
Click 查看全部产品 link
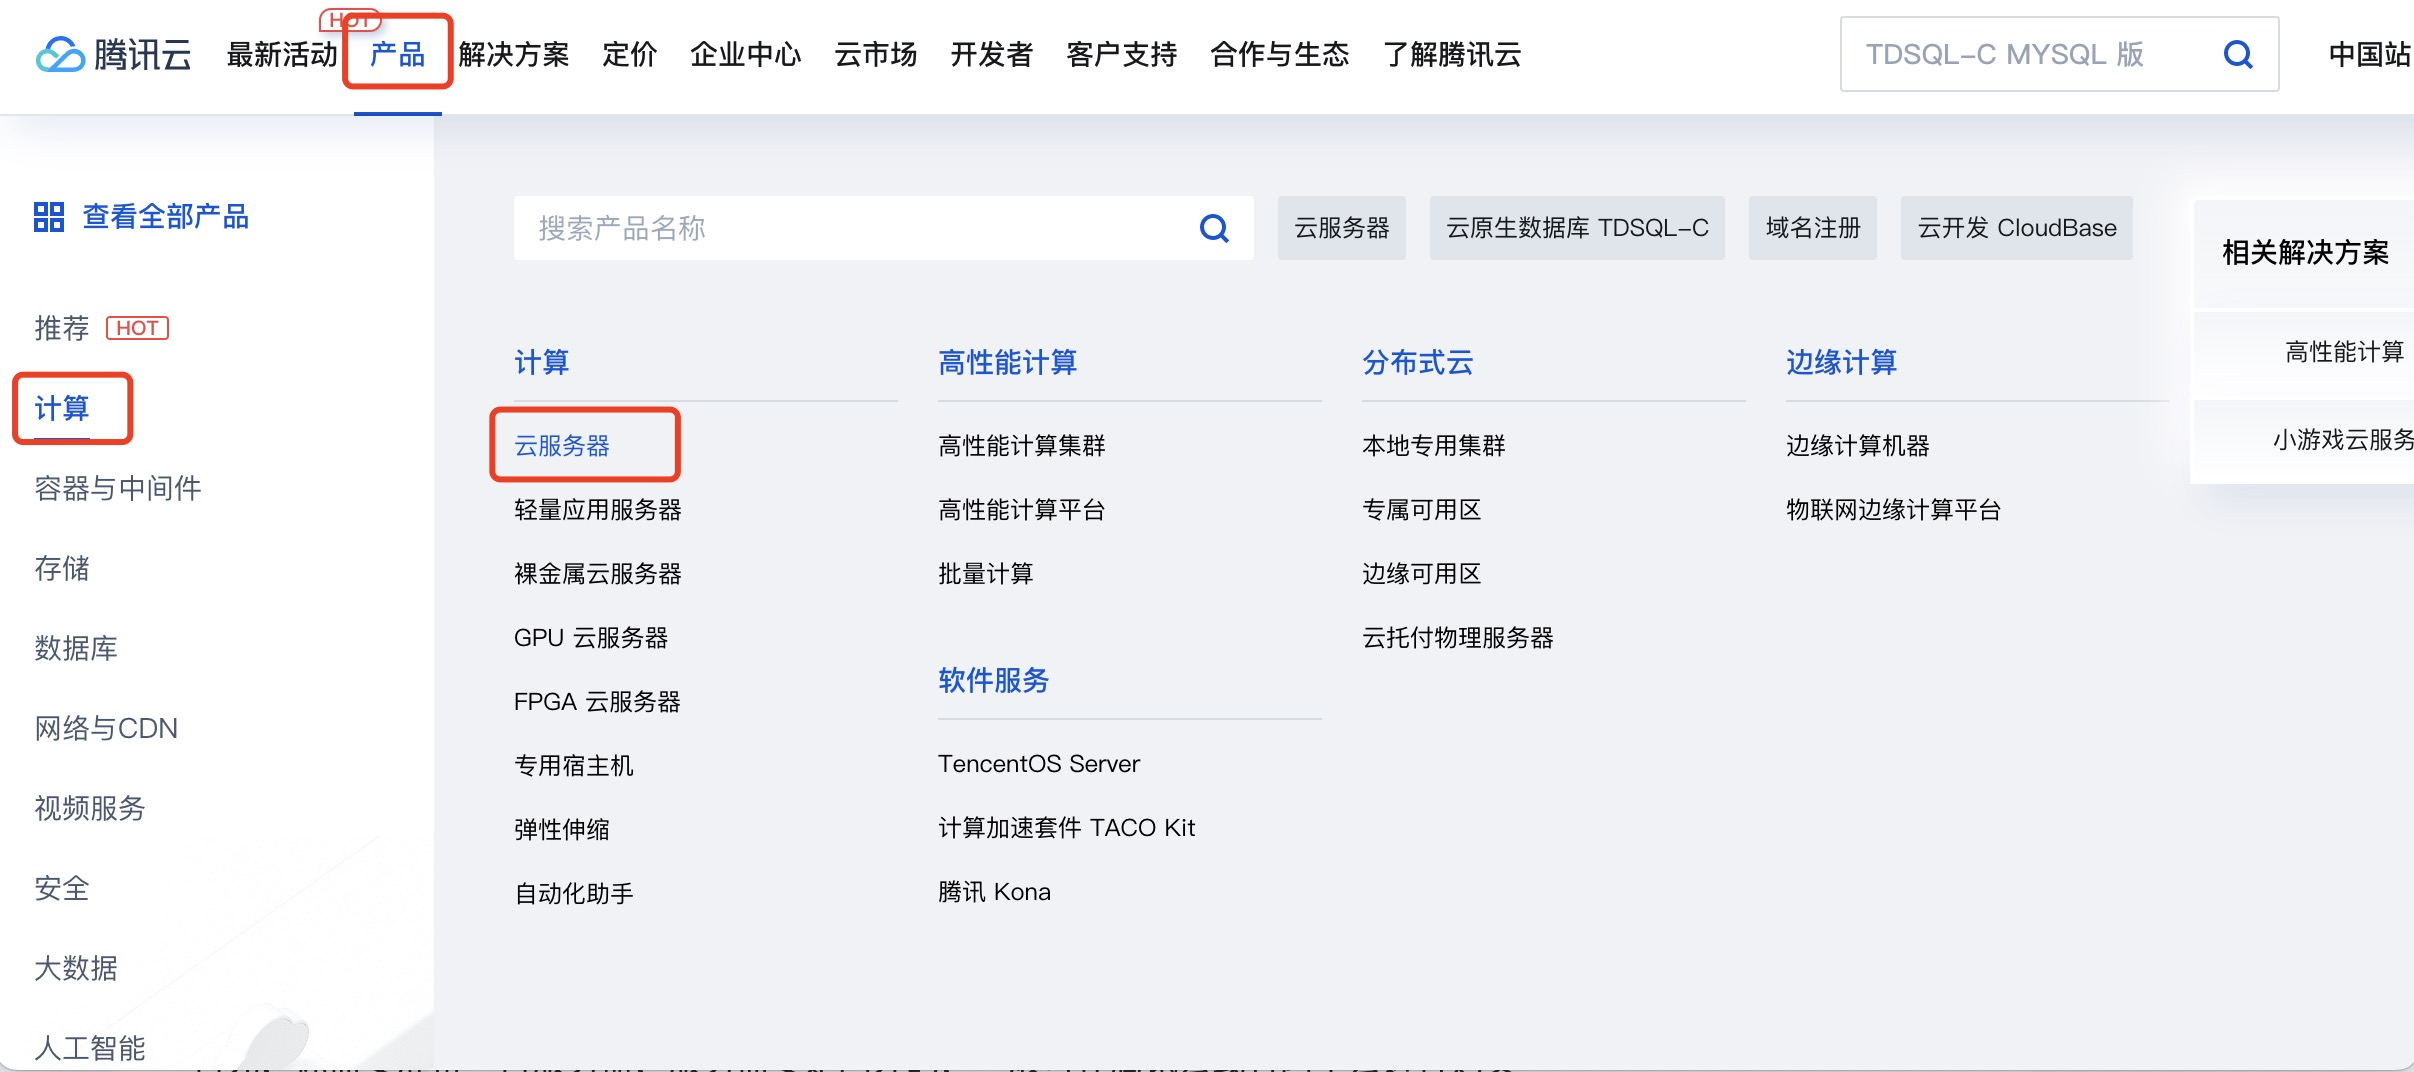(x=165, y=216)
